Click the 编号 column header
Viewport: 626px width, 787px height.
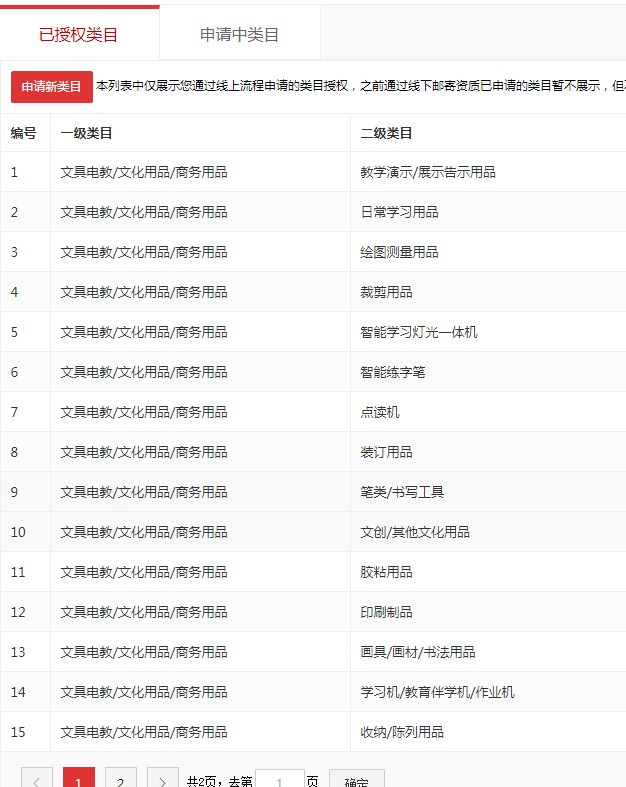pyautogui.click(x=24, y=133)
